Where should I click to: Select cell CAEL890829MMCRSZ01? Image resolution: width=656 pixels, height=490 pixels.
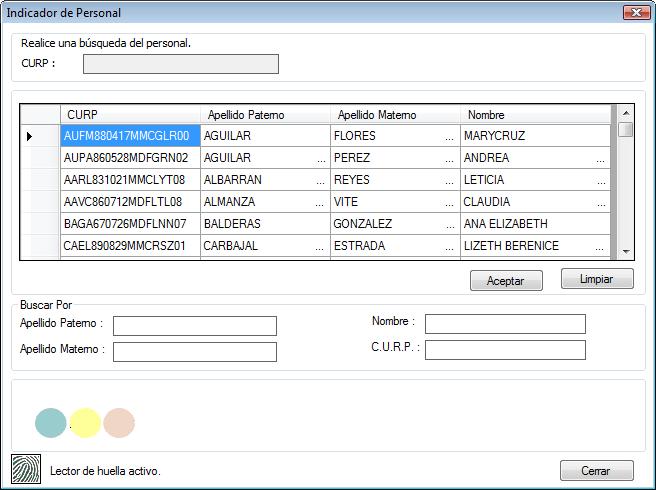[131, 246]
